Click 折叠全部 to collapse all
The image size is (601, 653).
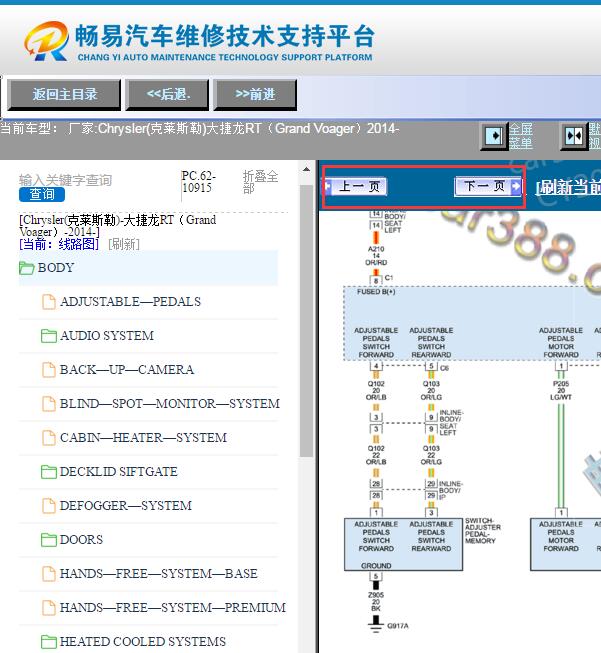point(260,182)
